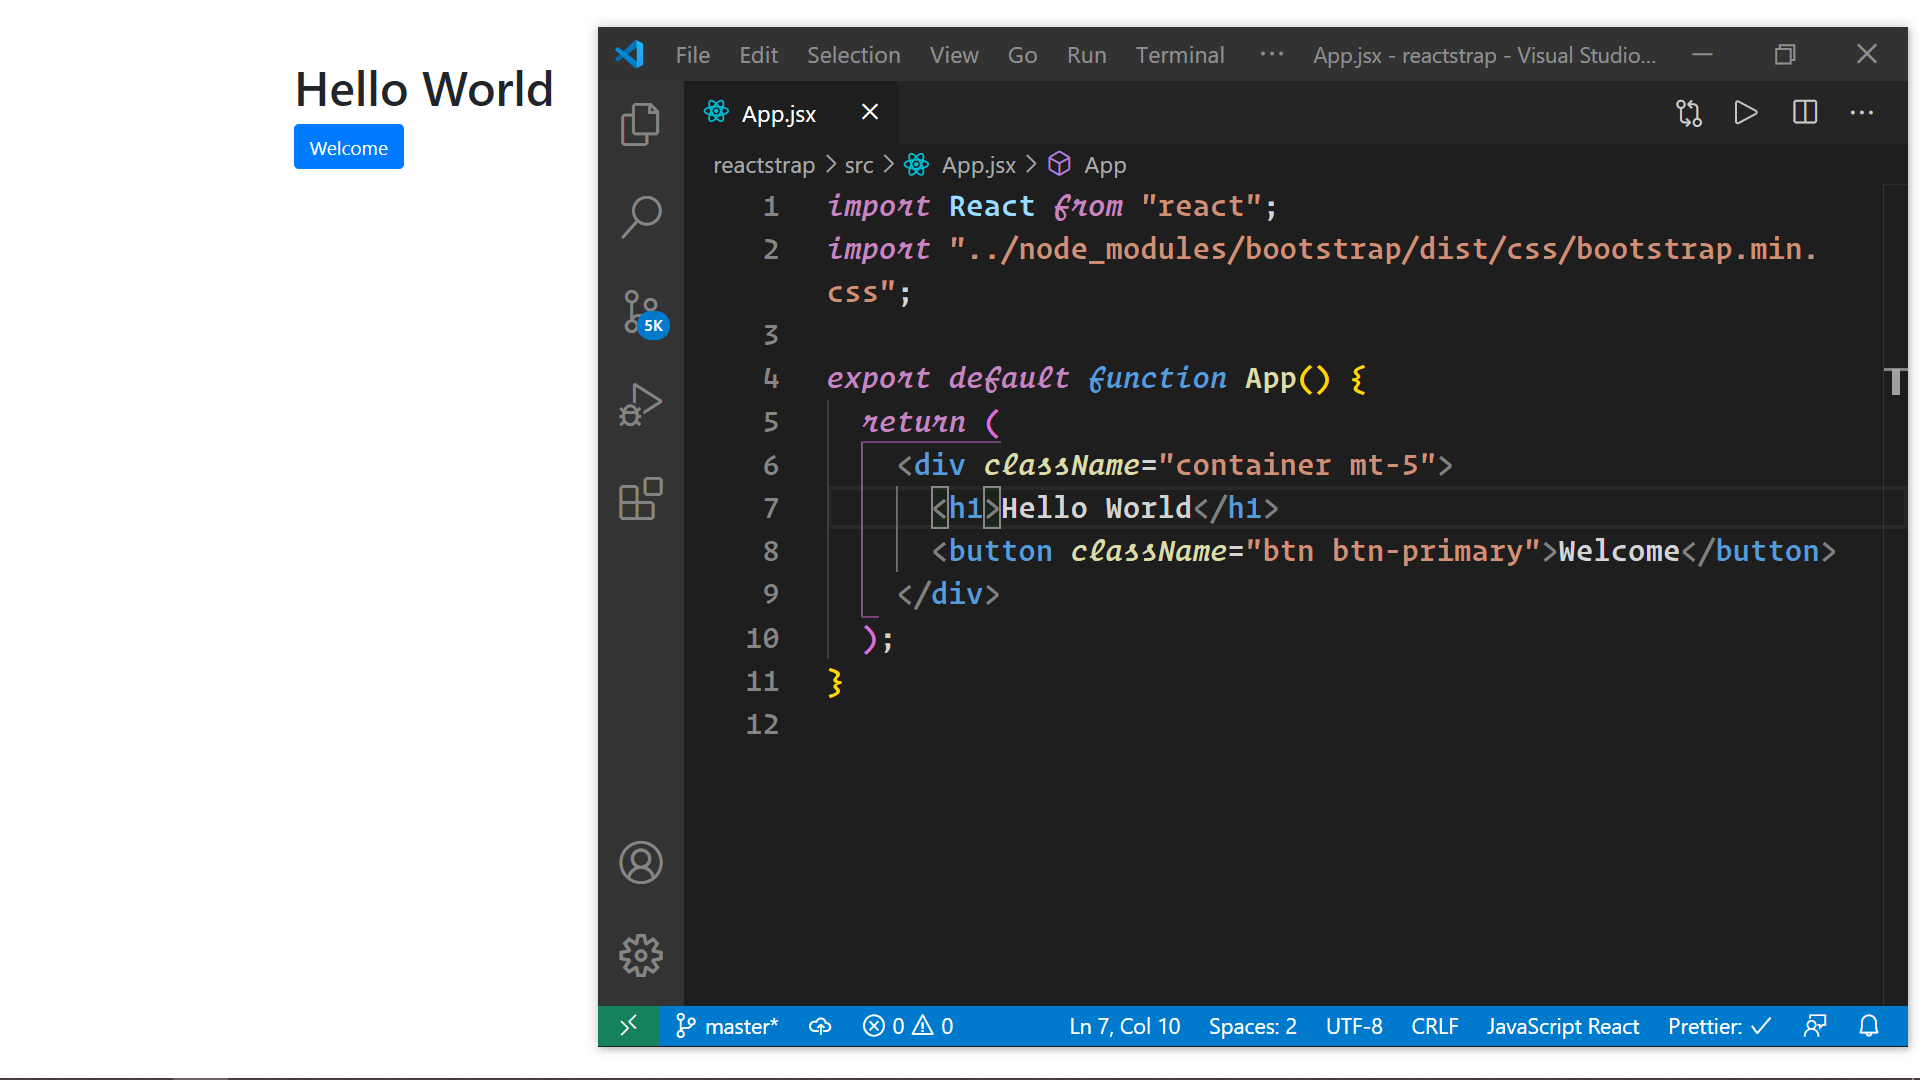Split the editor to the side
This screenshot has height=1080, width=1920.
[x=1803, y=112]
